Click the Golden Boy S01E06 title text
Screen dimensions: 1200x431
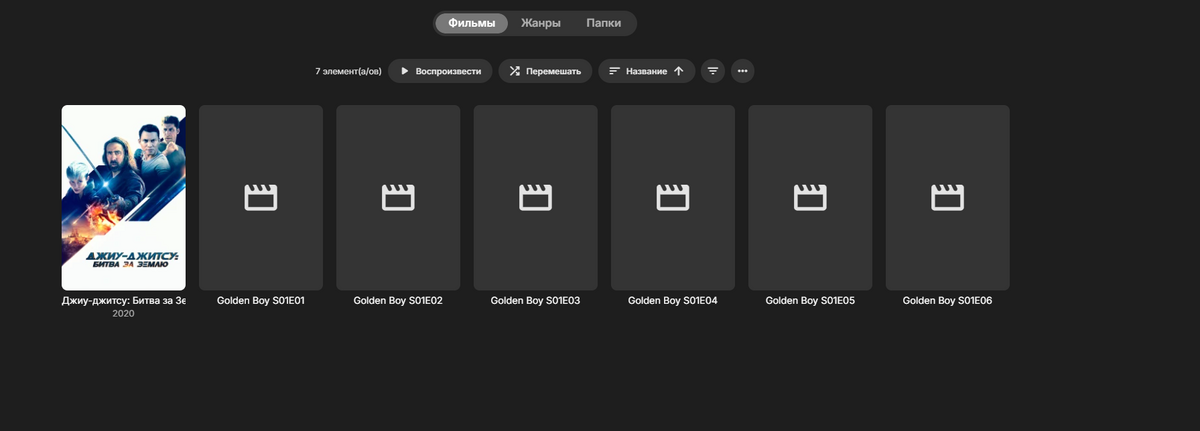[948, 300]
